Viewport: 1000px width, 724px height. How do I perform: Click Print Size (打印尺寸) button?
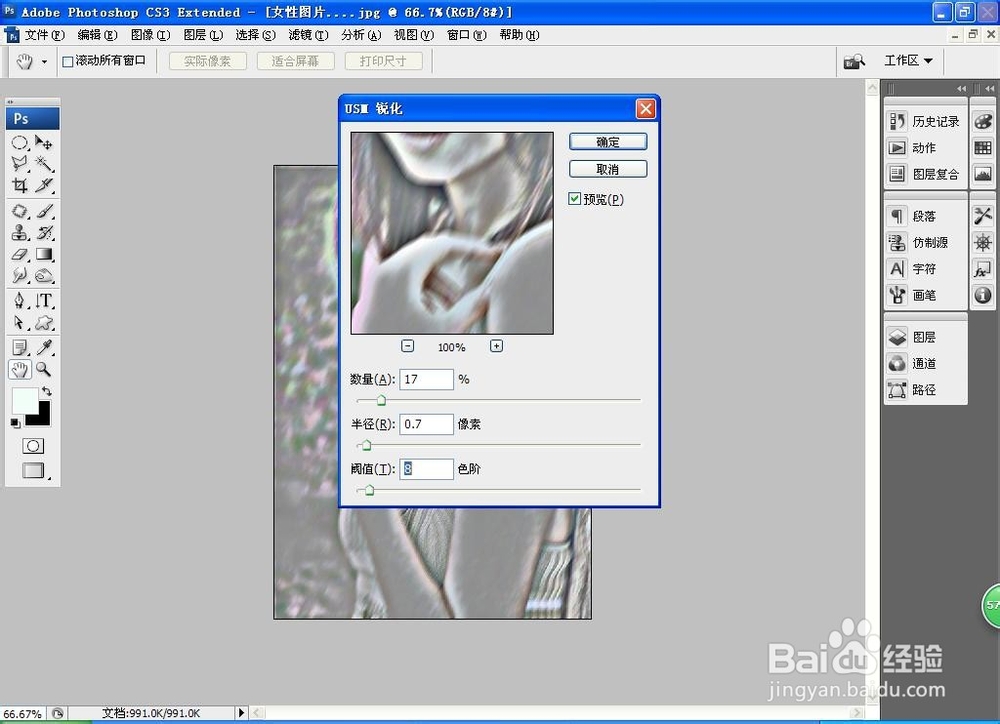click(383, 61)
